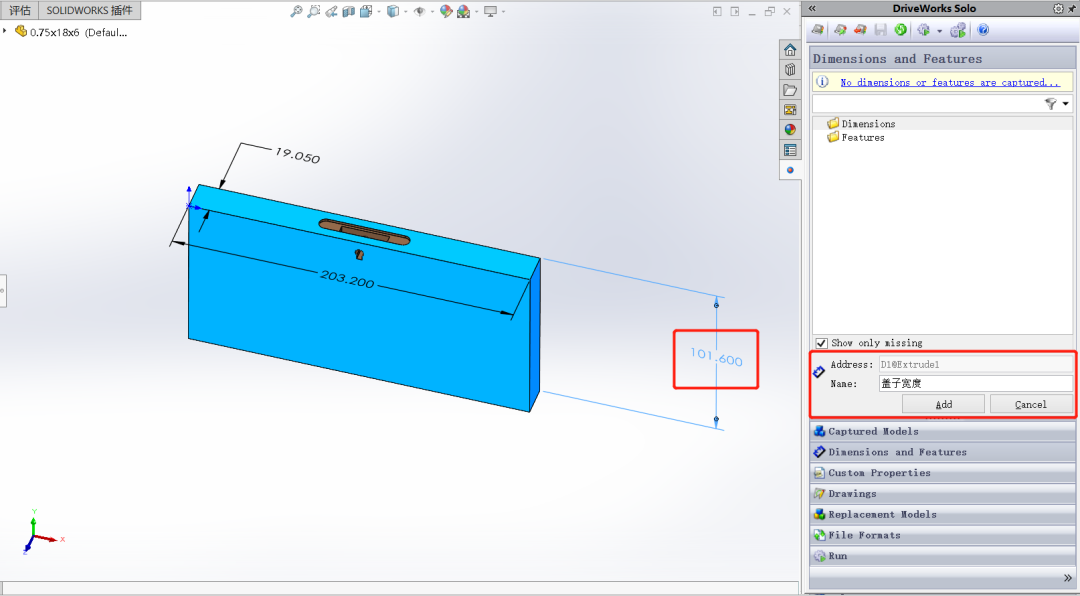Open the SOLIDWORKS Resources home tab
1080x596 pixels.
click(x=790, y=50)
